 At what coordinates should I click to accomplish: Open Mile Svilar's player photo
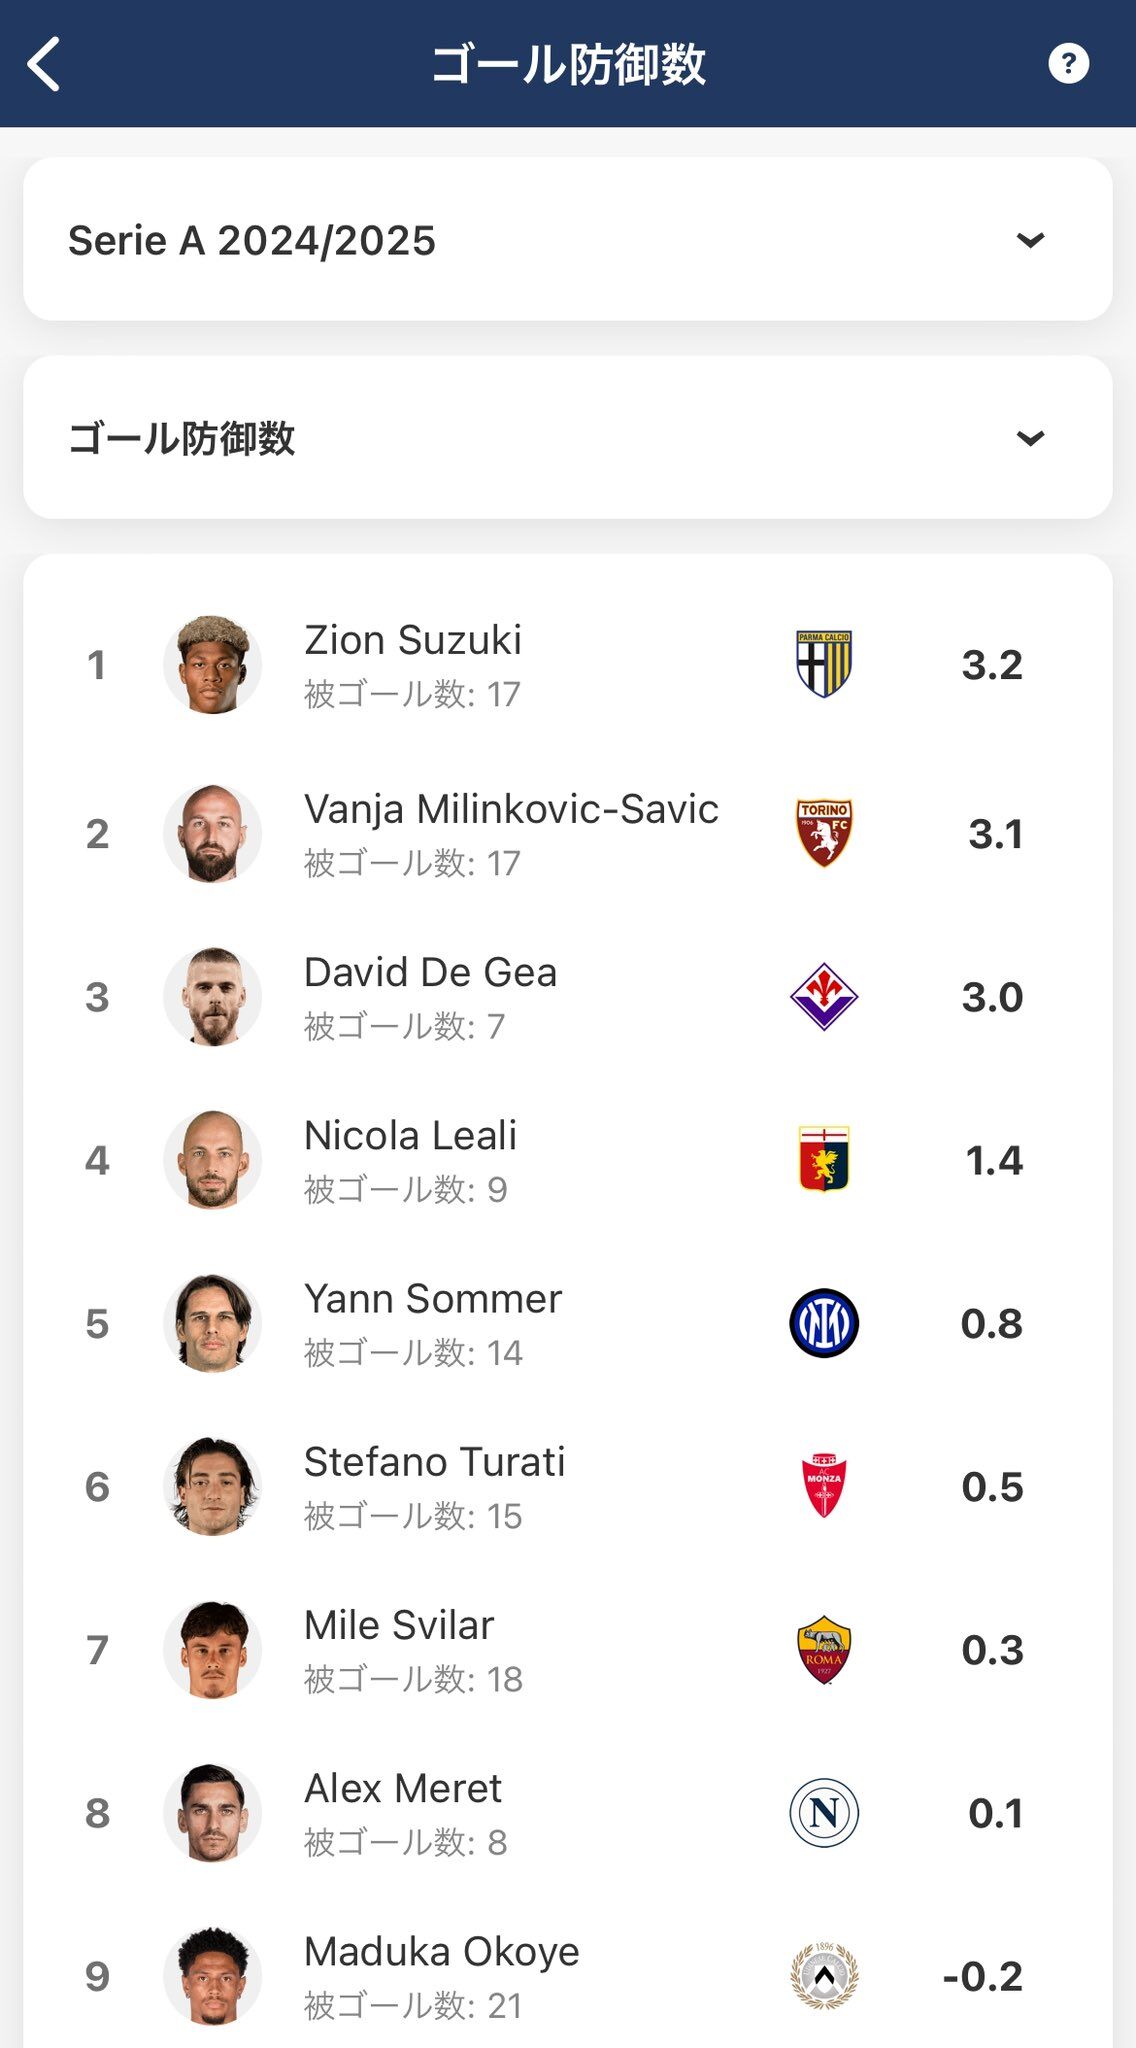pyautogui.click(x=213, y=1650)
